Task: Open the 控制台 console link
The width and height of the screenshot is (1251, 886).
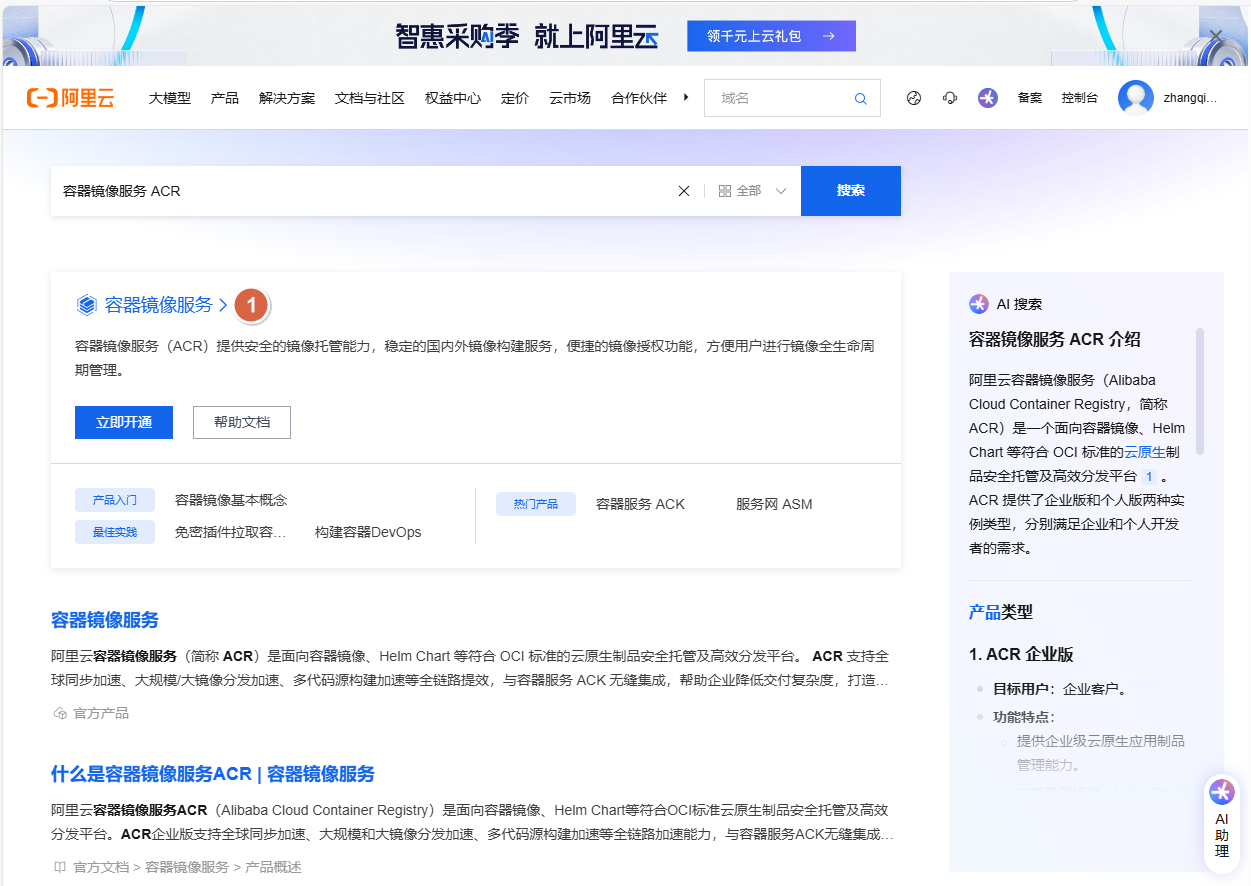Action: (x=1080, y=98)
